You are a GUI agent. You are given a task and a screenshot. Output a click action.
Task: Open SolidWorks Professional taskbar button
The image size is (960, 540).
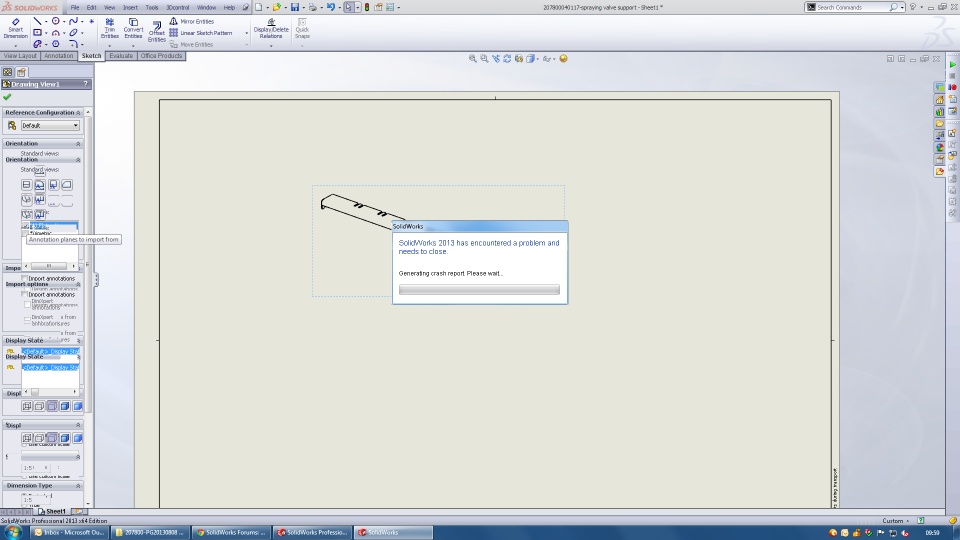[x=312, y=533]
